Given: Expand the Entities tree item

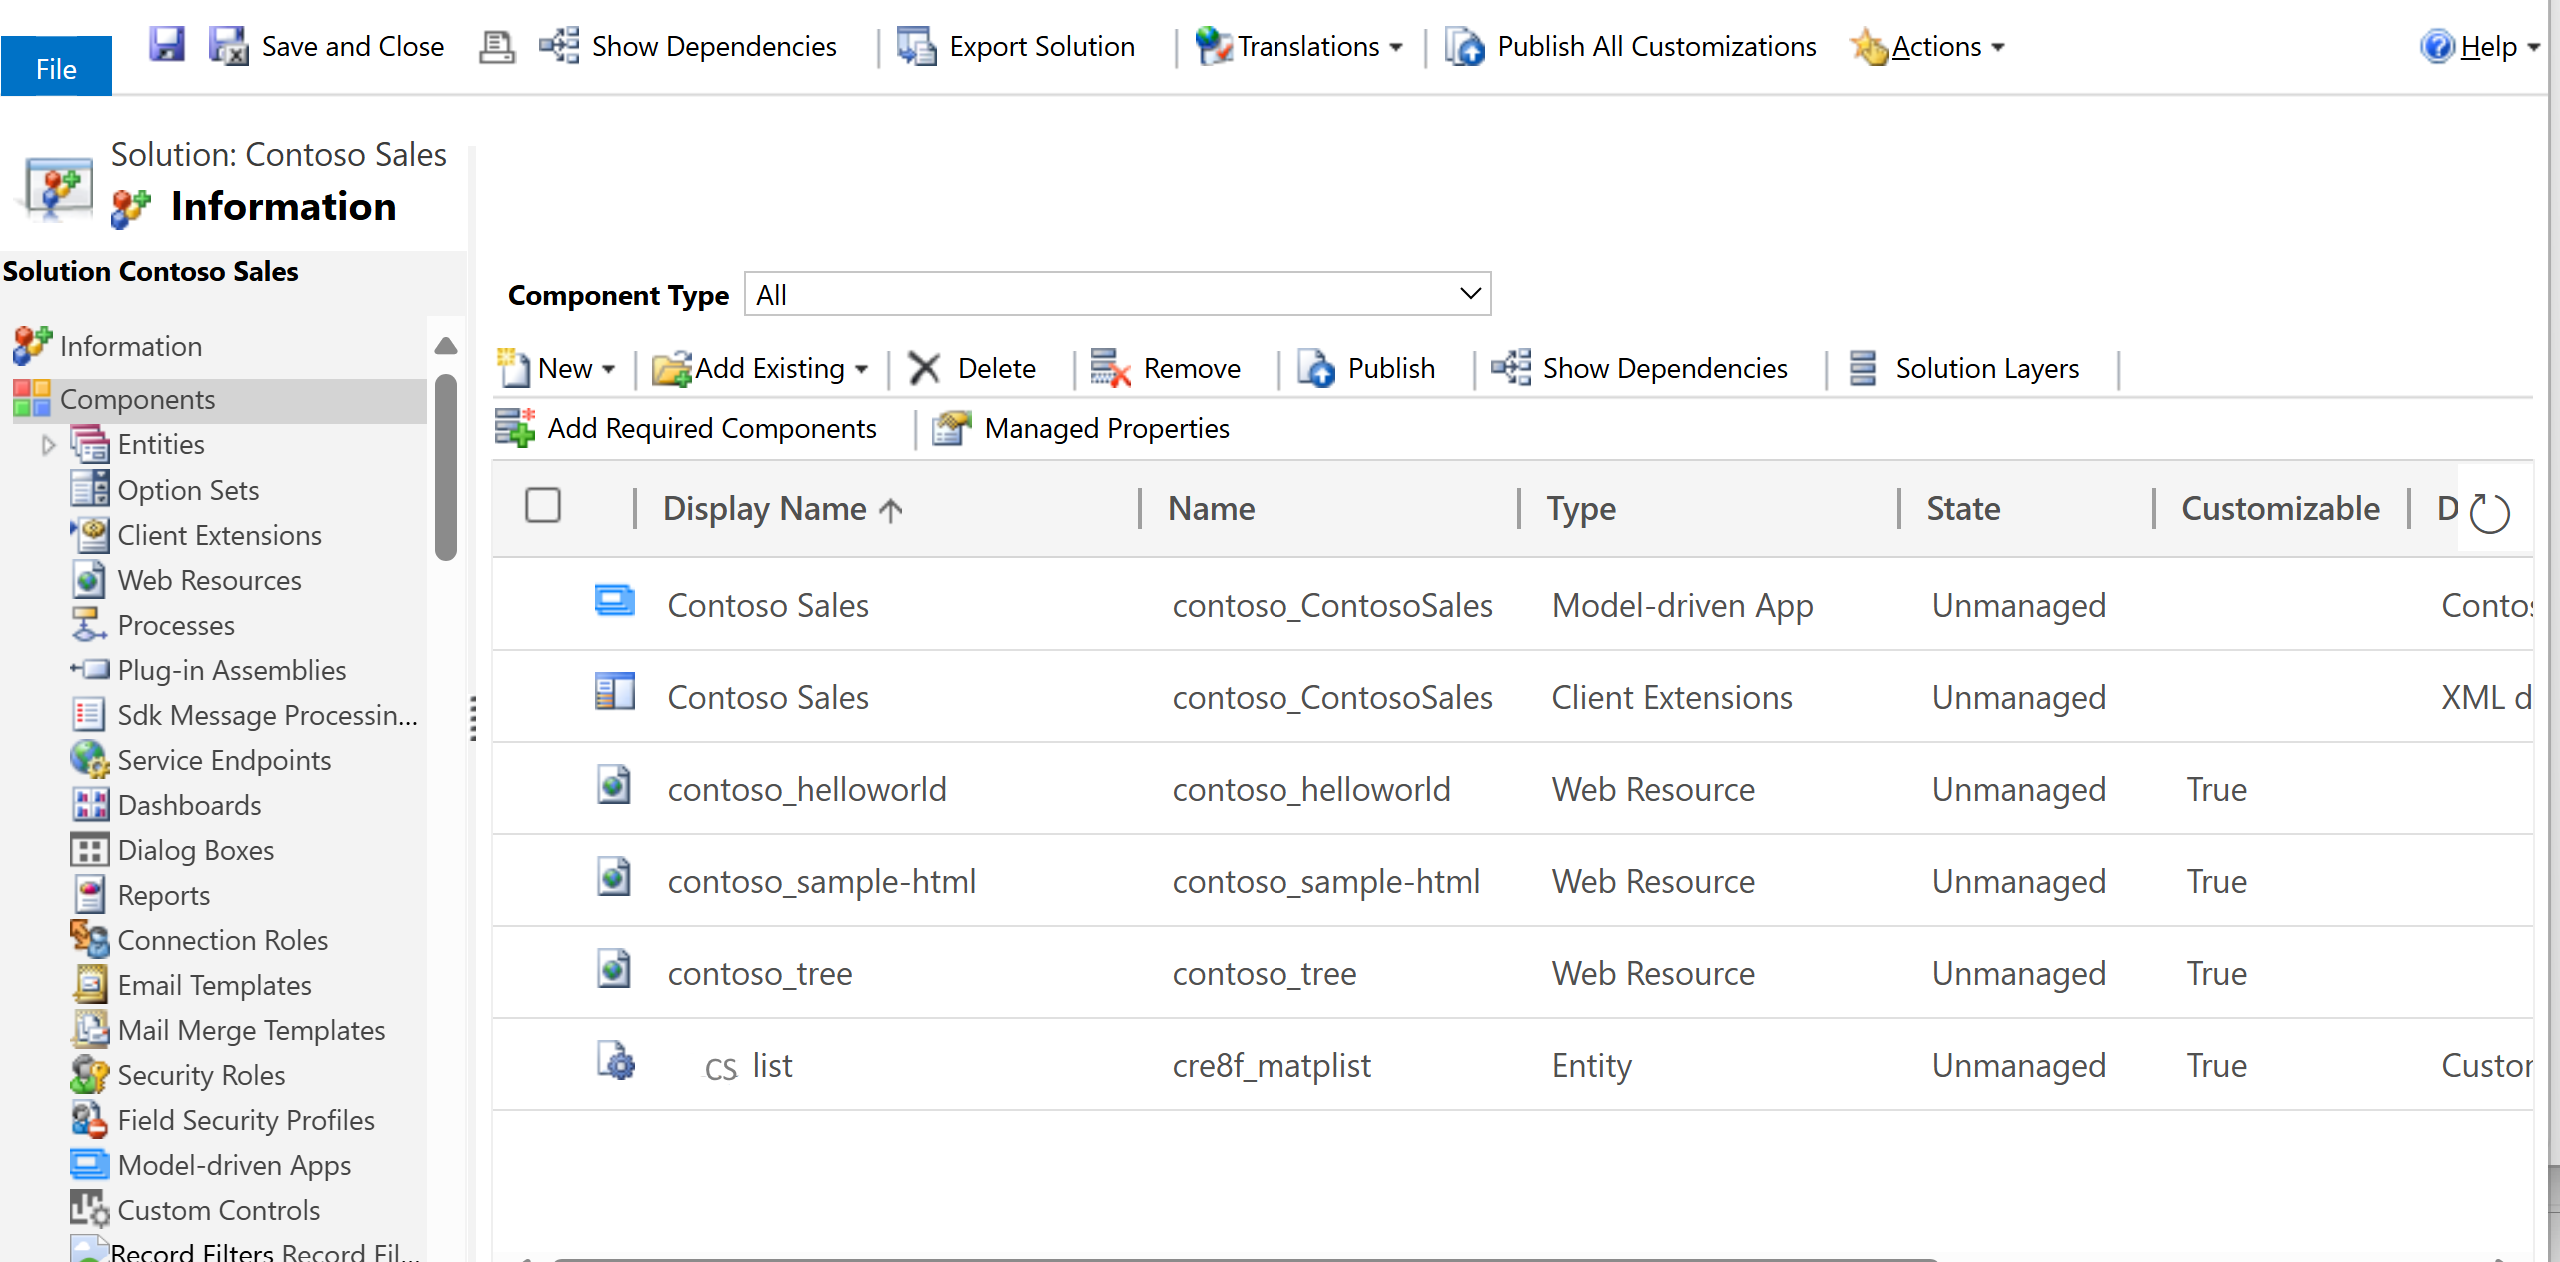Looking at the screenshot, I should [51, 442].
